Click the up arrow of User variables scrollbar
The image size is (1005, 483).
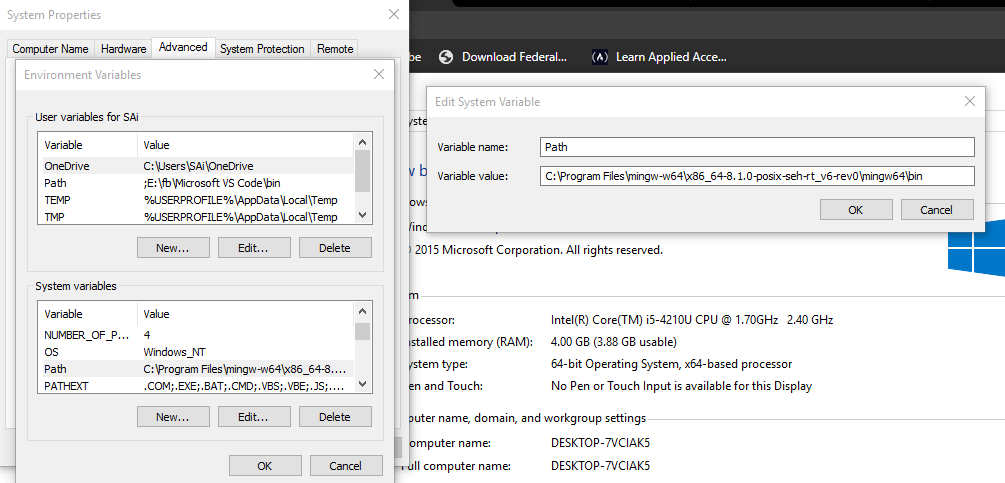pyautogui.click(x=362, y=142)
